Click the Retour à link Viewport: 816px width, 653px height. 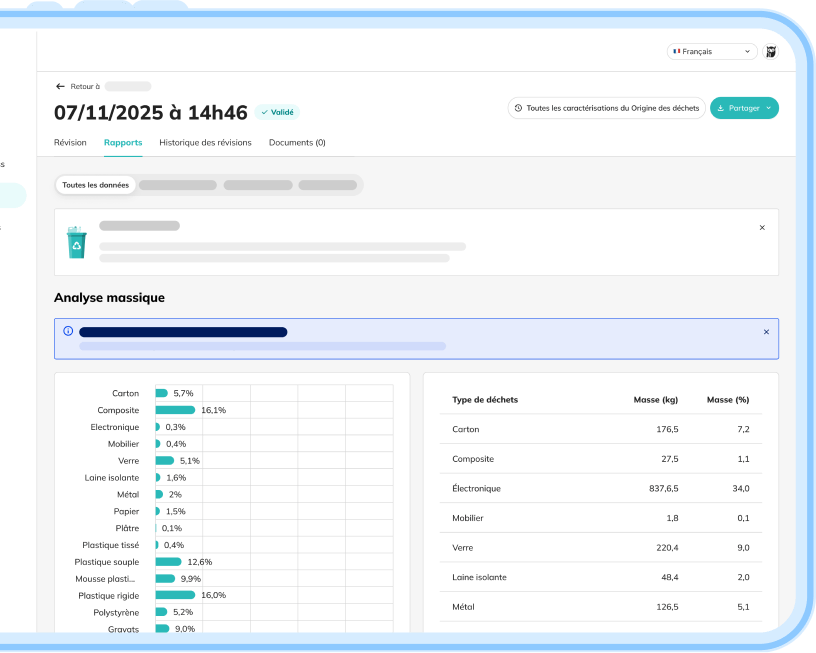(85, 86)
